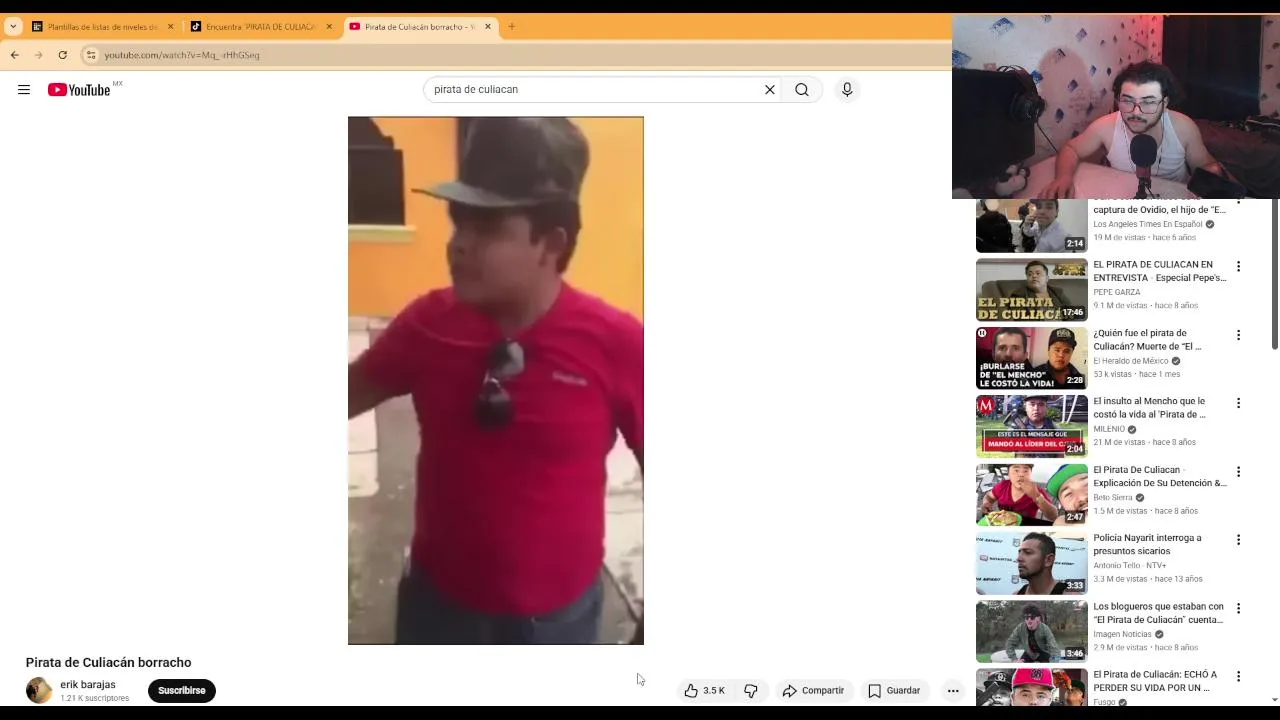
Task: Open thumbnail for captura de Ovidio video
Action: pos(1032,226)
